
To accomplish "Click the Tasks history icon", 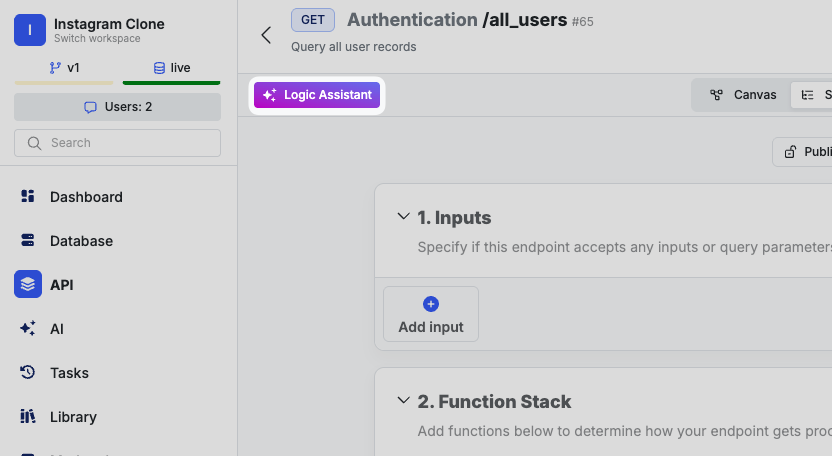I will click(x=28, y=373).
